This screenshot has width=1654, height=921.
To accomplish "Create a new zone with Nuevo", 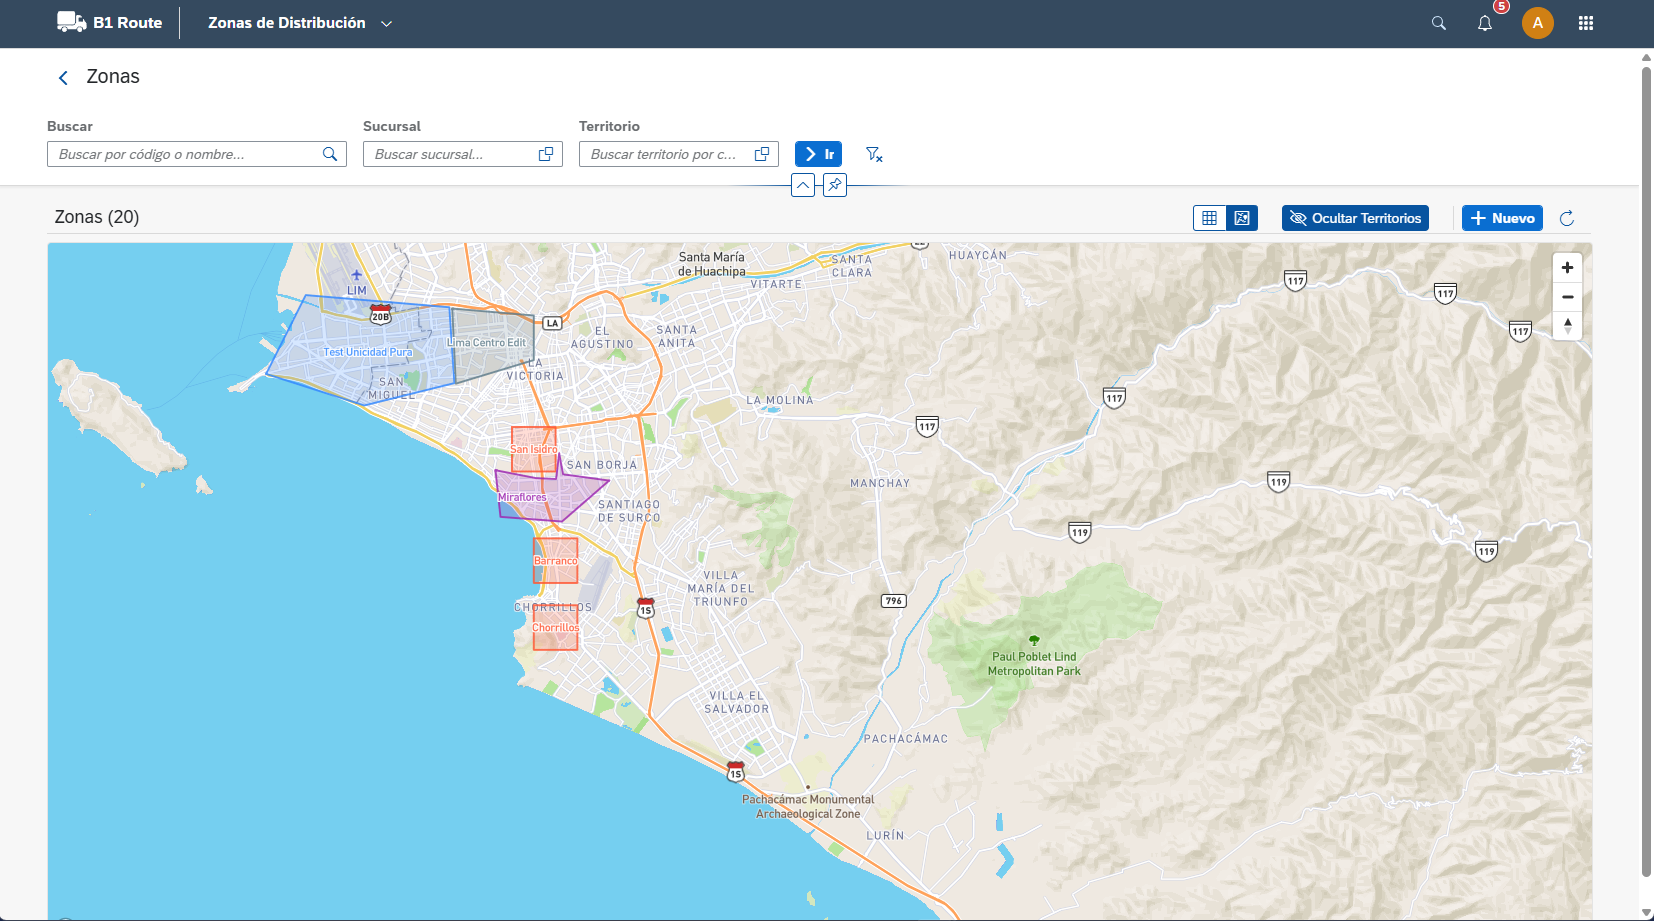I will (x=1502, y=218).
